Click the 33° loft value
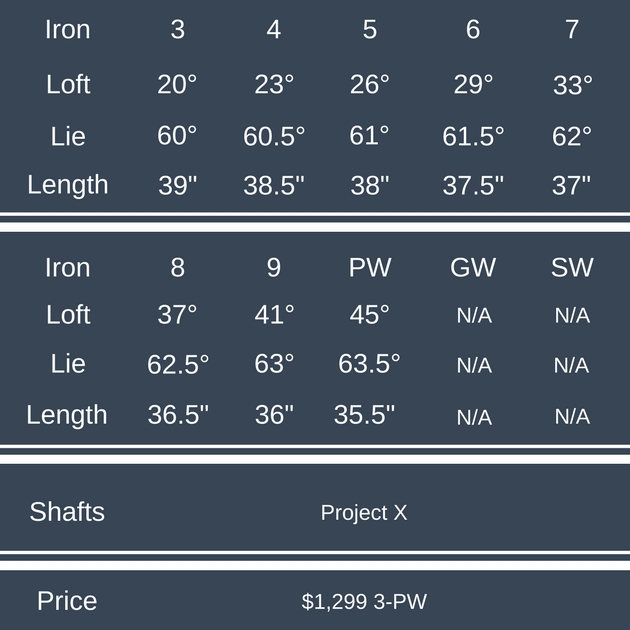 click(573, 86)
